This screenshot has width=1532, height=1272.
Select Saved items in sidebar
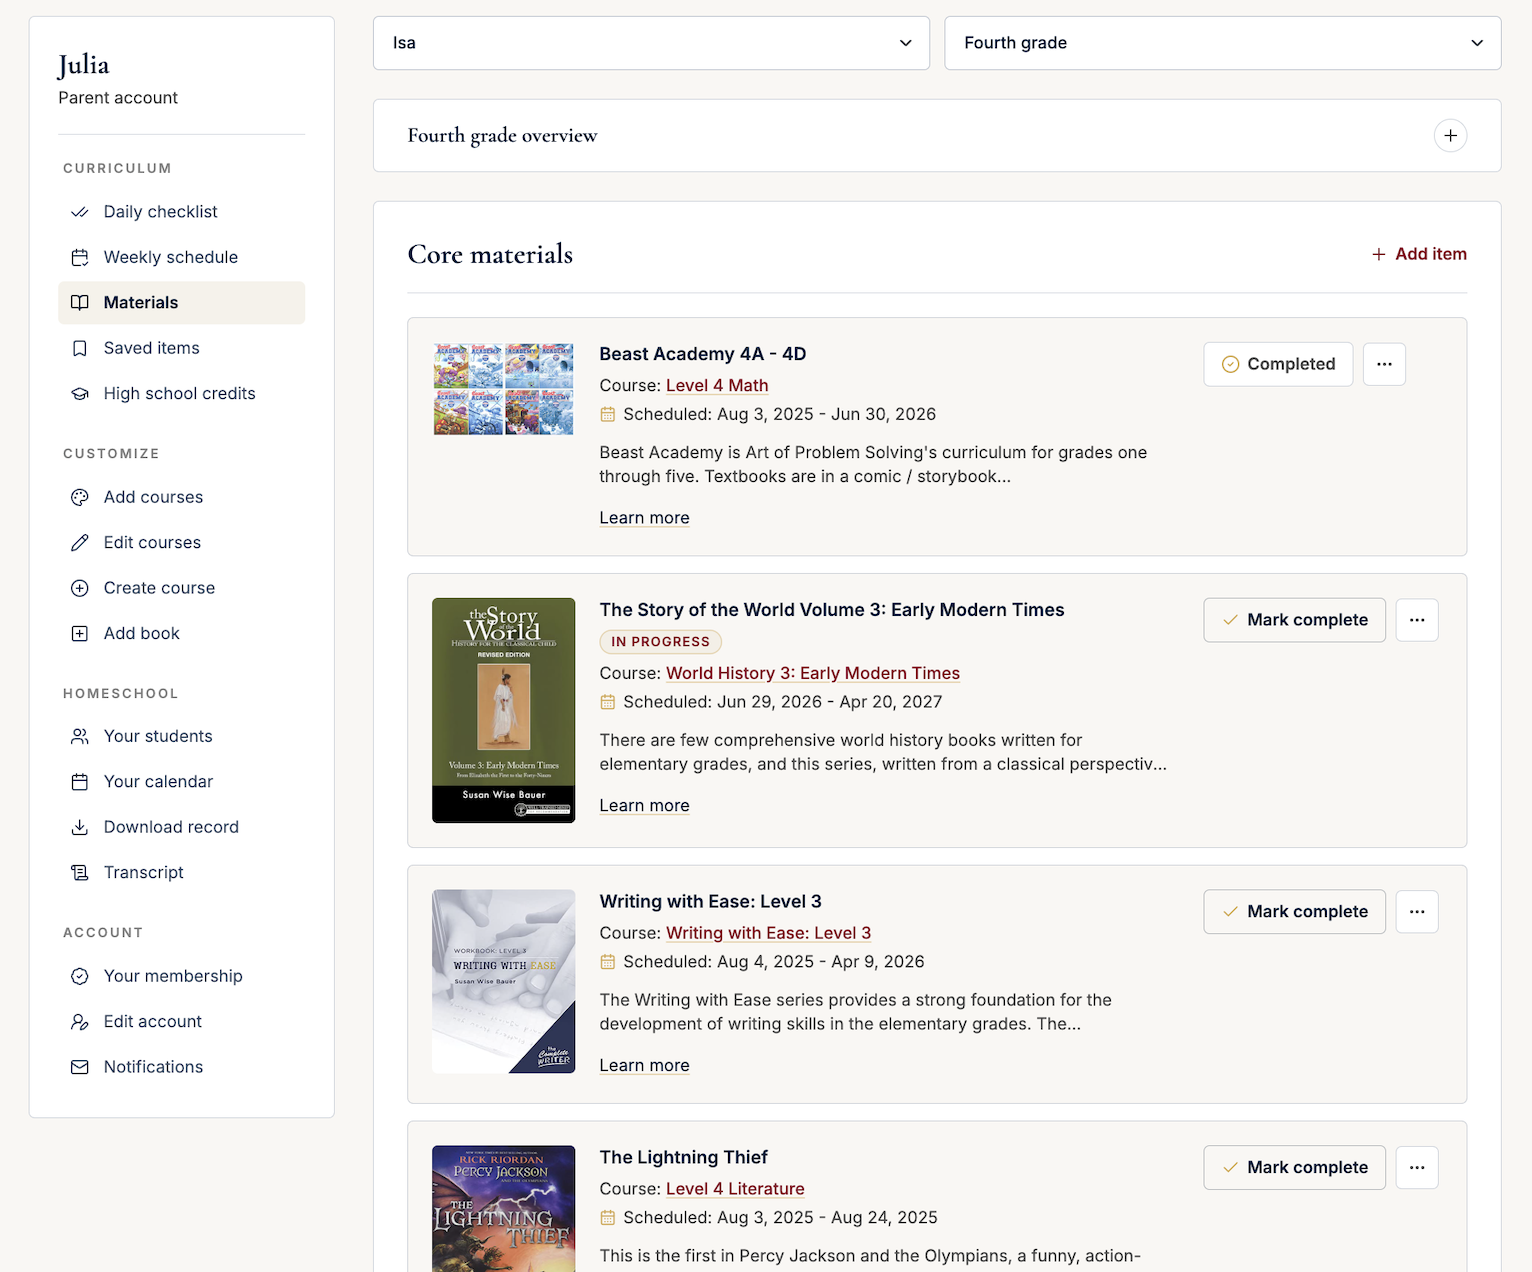[181, 348]
